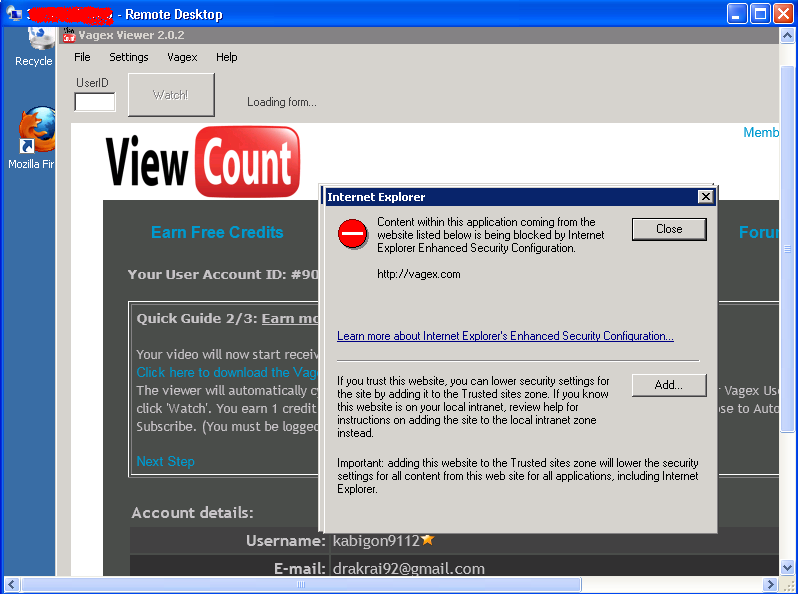The image size is (798, 594).
Task: Minimize the Remote Desktop window
Action: coord(736,14)
